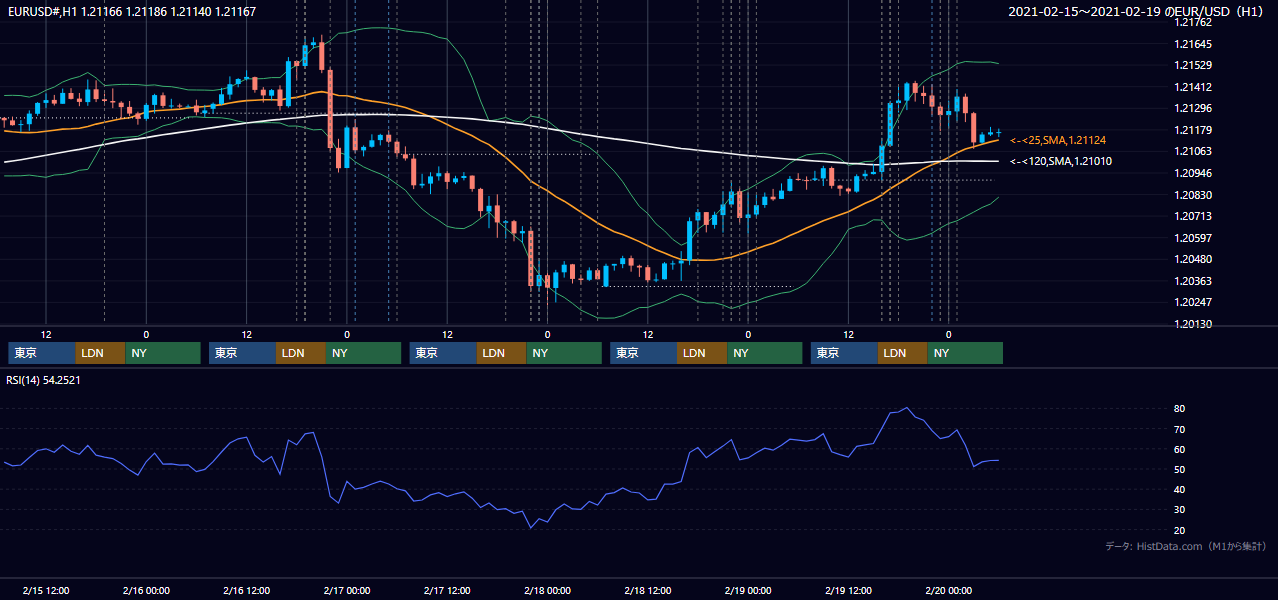Screen dimensions: 1278x600
Task: Choose the 1.20363 price label
Action: [x=1194, y=281]
